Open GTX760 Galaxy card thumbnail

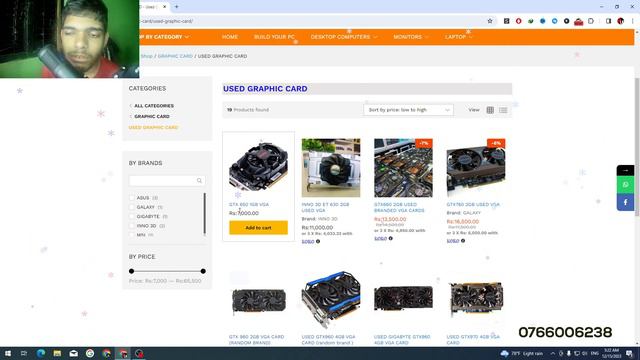pyautogui.click(x=476, y=168)
